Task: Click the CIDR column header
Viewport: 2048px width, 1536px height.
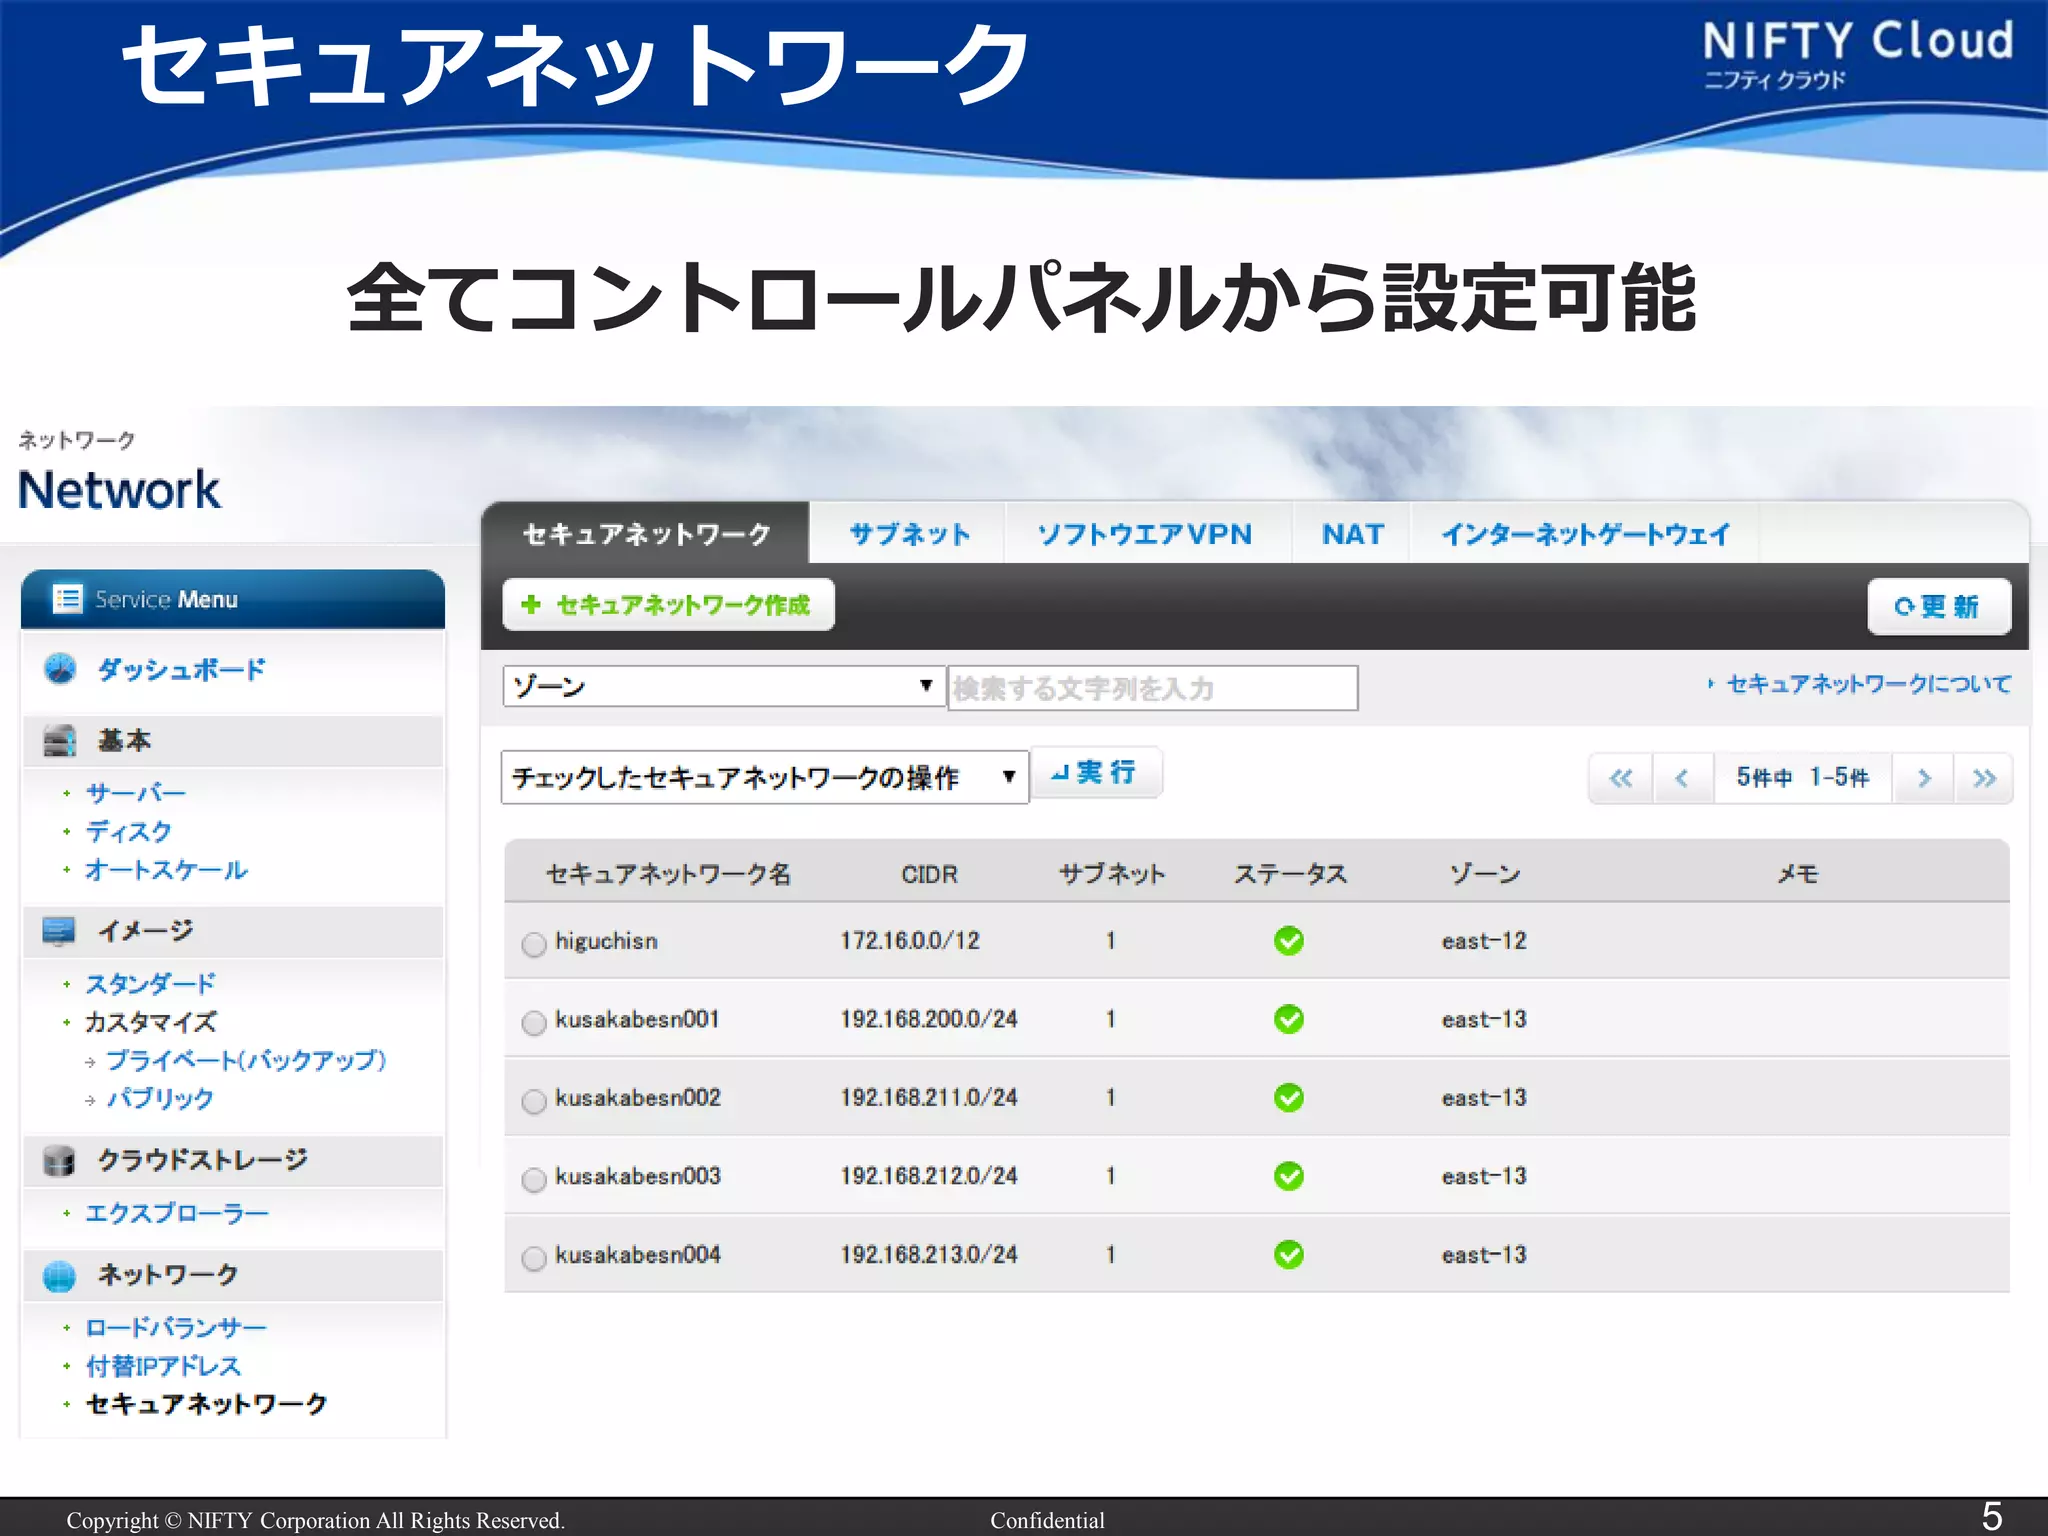Action: (x=929, y=875)
